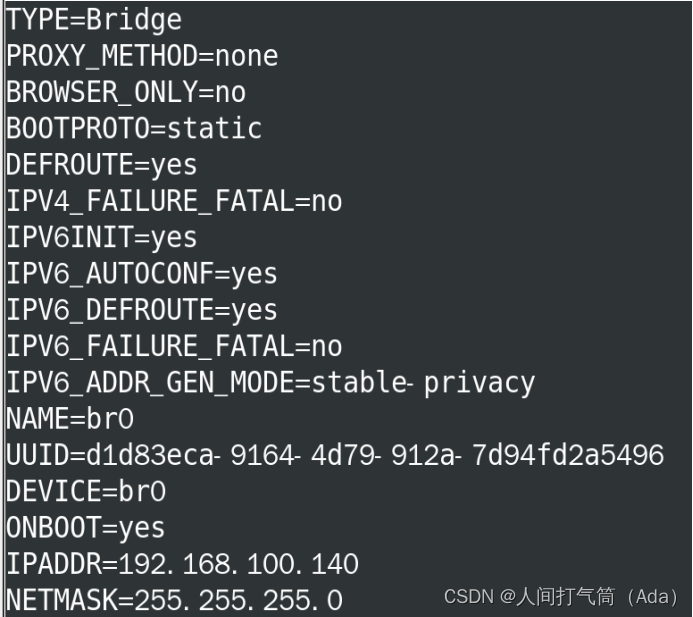The height and width of the screenshot is (617, 693).
Task: Click the BROWSER_ONLY=no line
Action: tap(126, 92)
